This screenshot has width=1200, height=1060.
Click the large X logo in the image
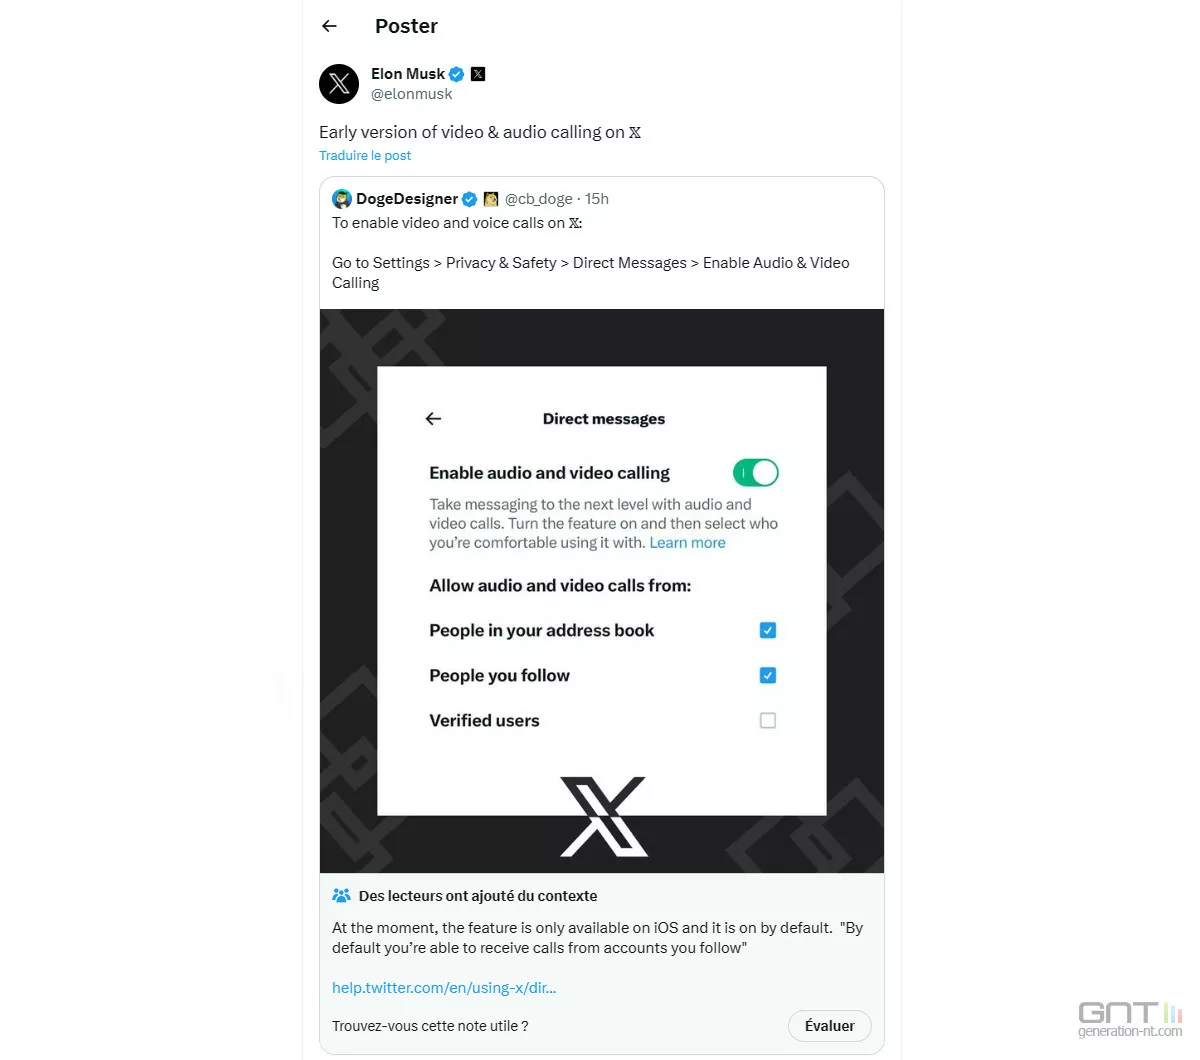604,817
